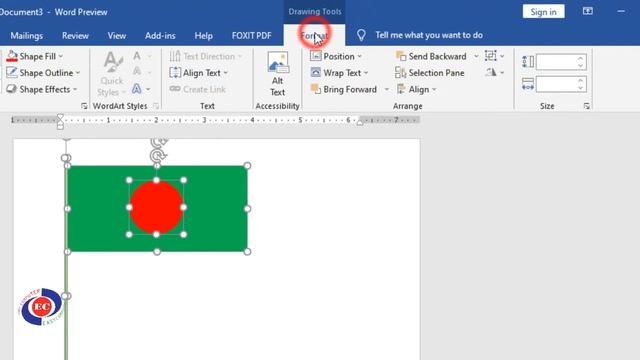Click the Shape Outline pen icon
Image resolution: width=640 pixels, height=360 pixels.
pyautogui.click(x=12, y=73)
